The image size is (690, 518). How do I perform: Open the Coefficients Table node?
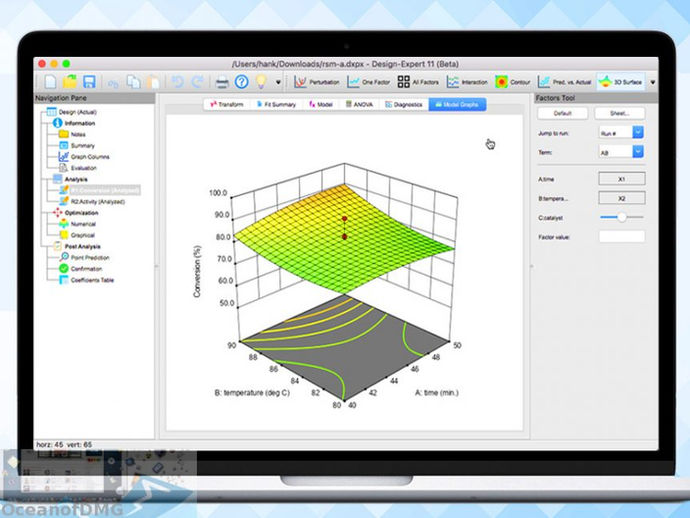pyautogui.click(x=87, y=280)
